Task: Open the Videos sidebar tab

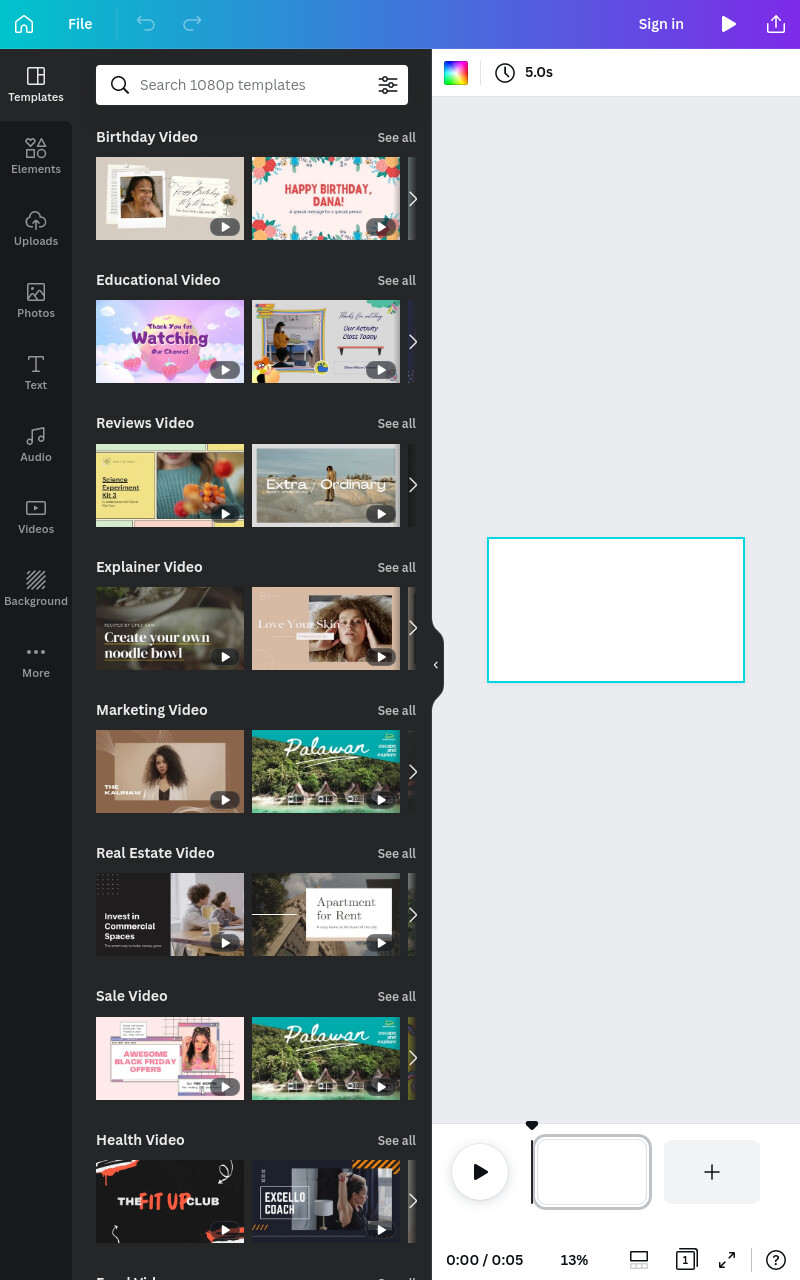Action: (x=36, y=517)
